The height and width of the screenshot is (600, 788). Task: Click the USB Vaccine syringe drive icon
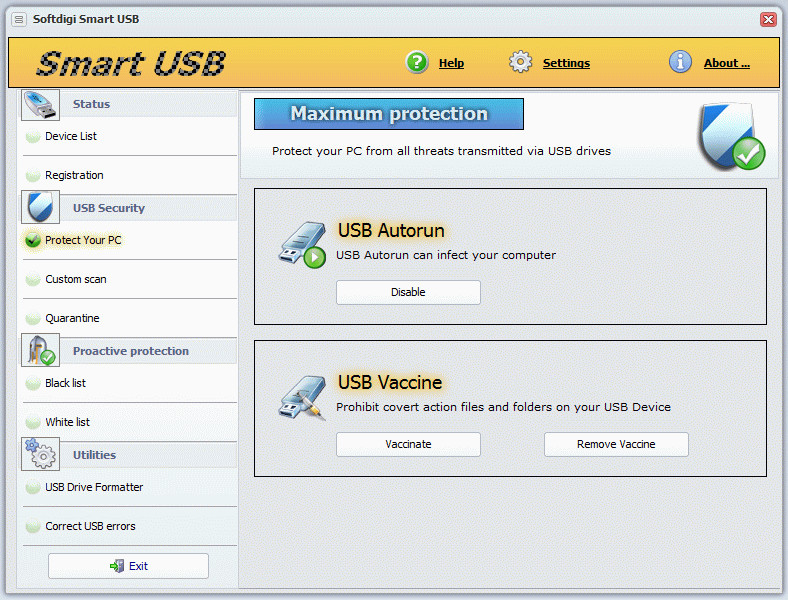[303, 397]
